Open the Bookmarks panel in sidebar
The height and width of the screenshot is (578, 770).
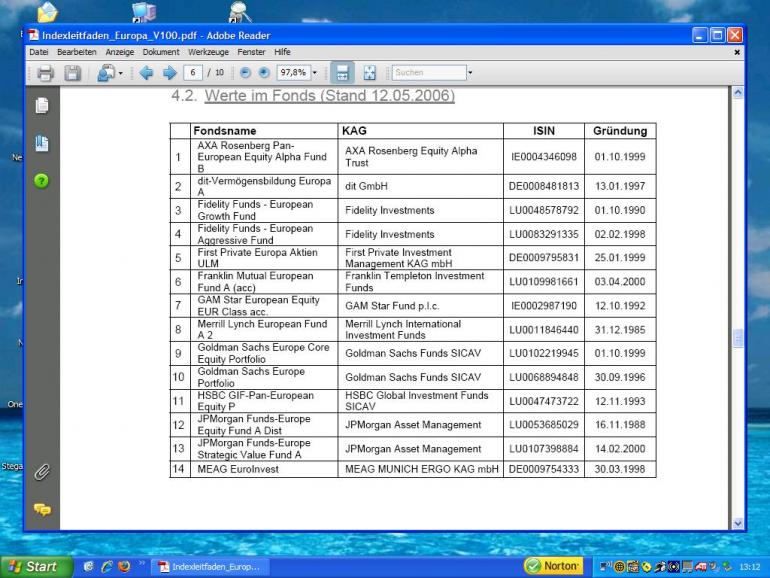coord(42,143)
